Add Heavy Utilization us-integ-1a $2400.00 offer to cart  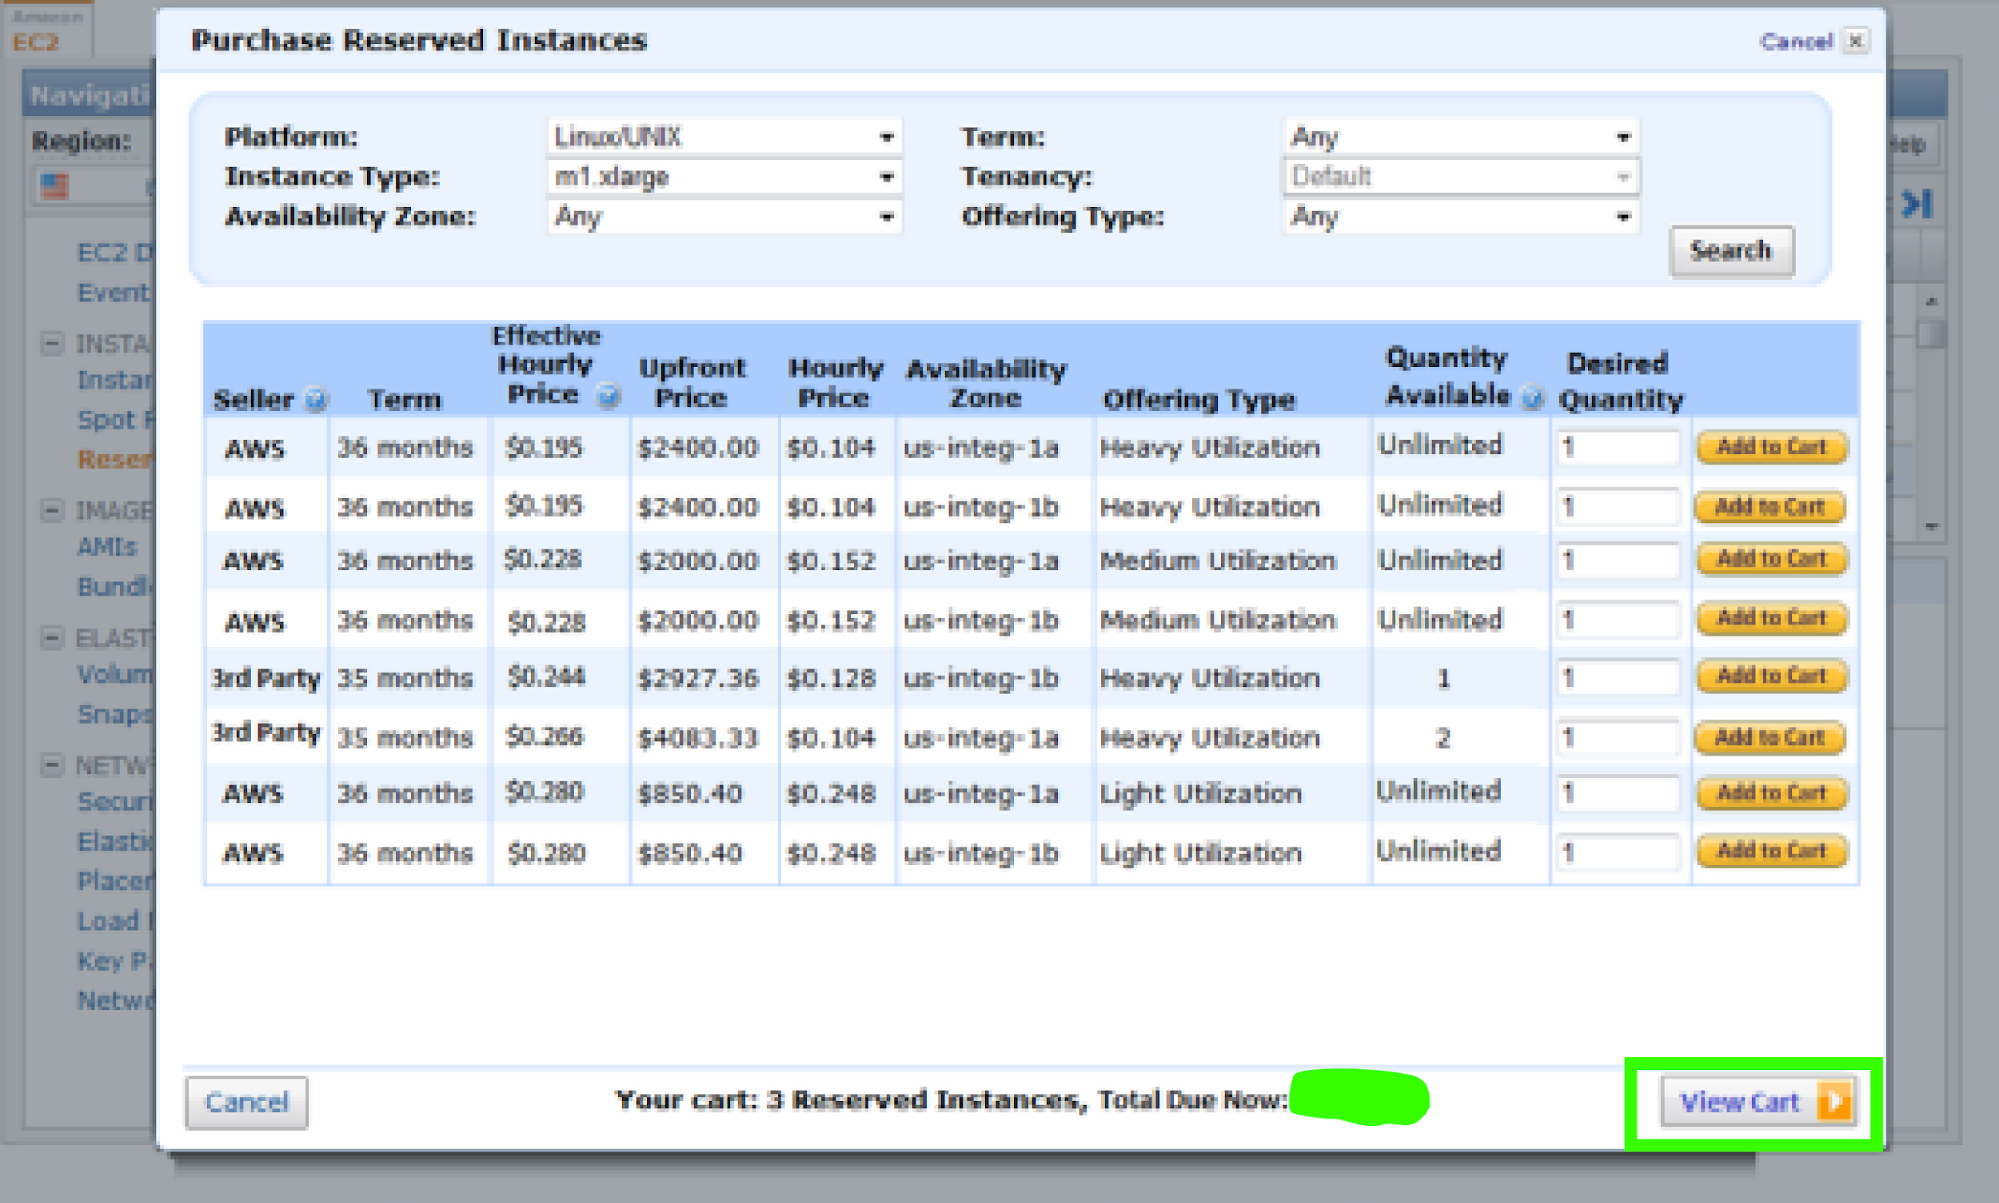1771,447
